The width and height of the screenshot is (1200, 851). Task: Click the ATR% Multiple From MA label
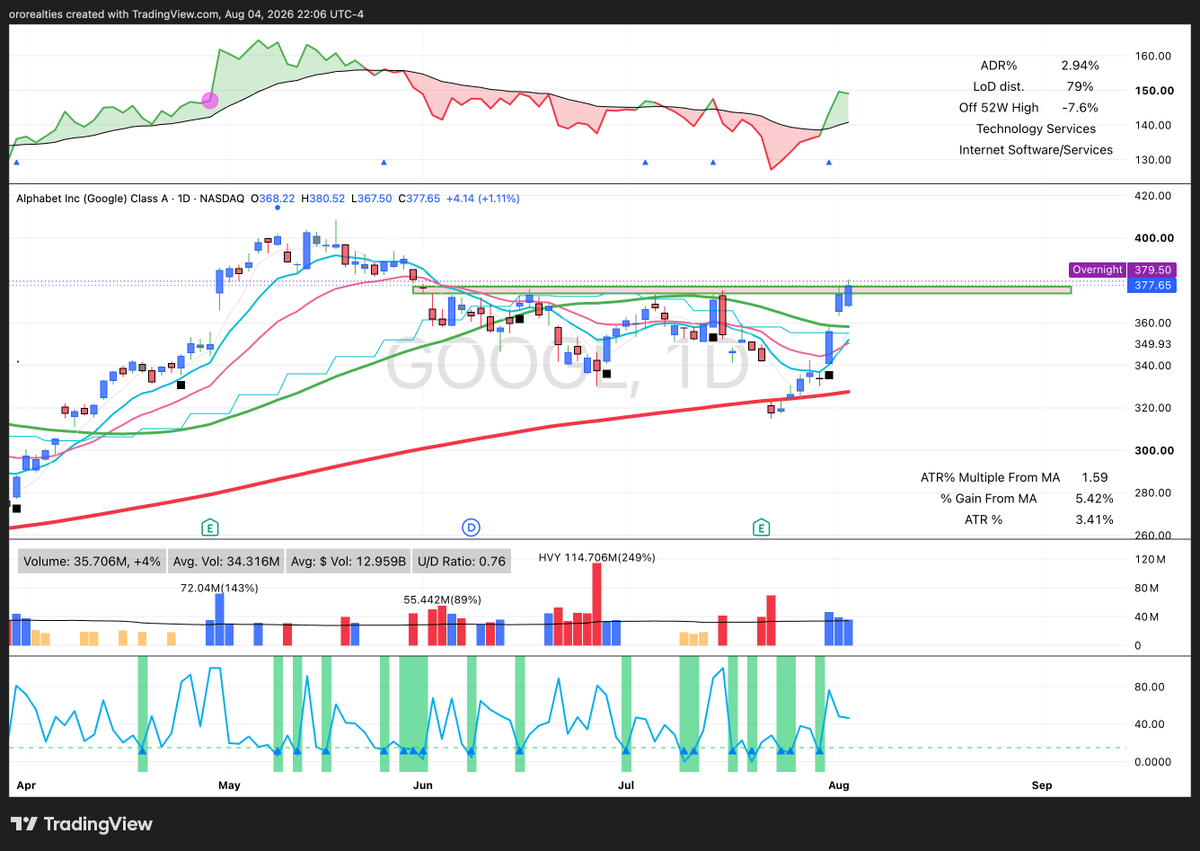[990, 478]
